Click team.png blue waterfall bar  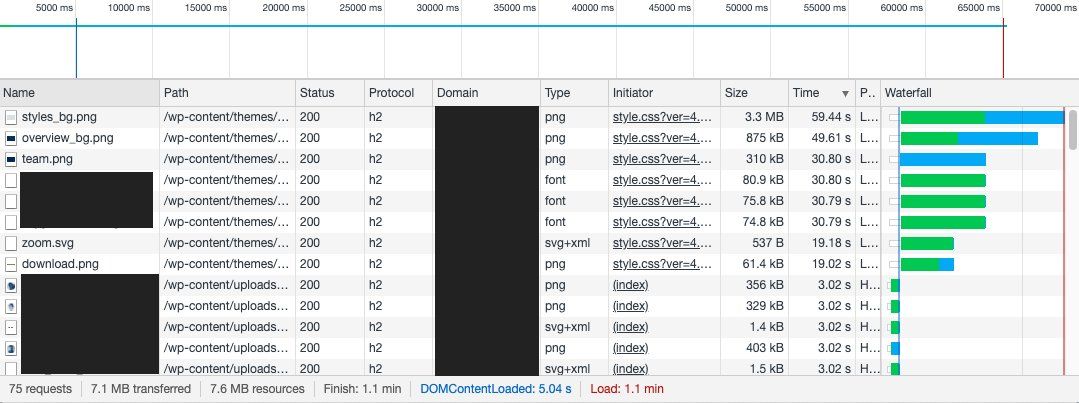click(943, 160)
